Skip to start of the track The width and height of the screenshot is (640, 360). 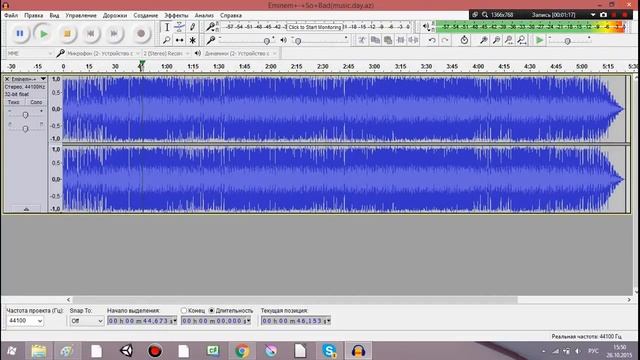pos(91,34)
